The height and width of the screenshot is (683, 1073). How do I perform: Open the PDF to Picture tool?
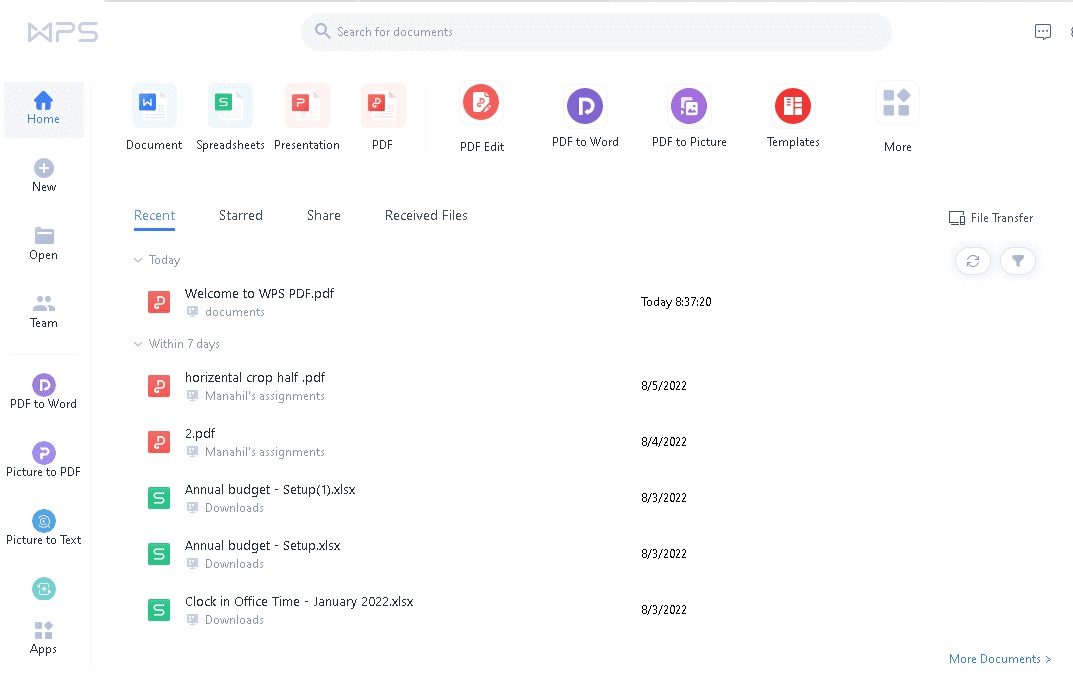[x=689, y=118]
